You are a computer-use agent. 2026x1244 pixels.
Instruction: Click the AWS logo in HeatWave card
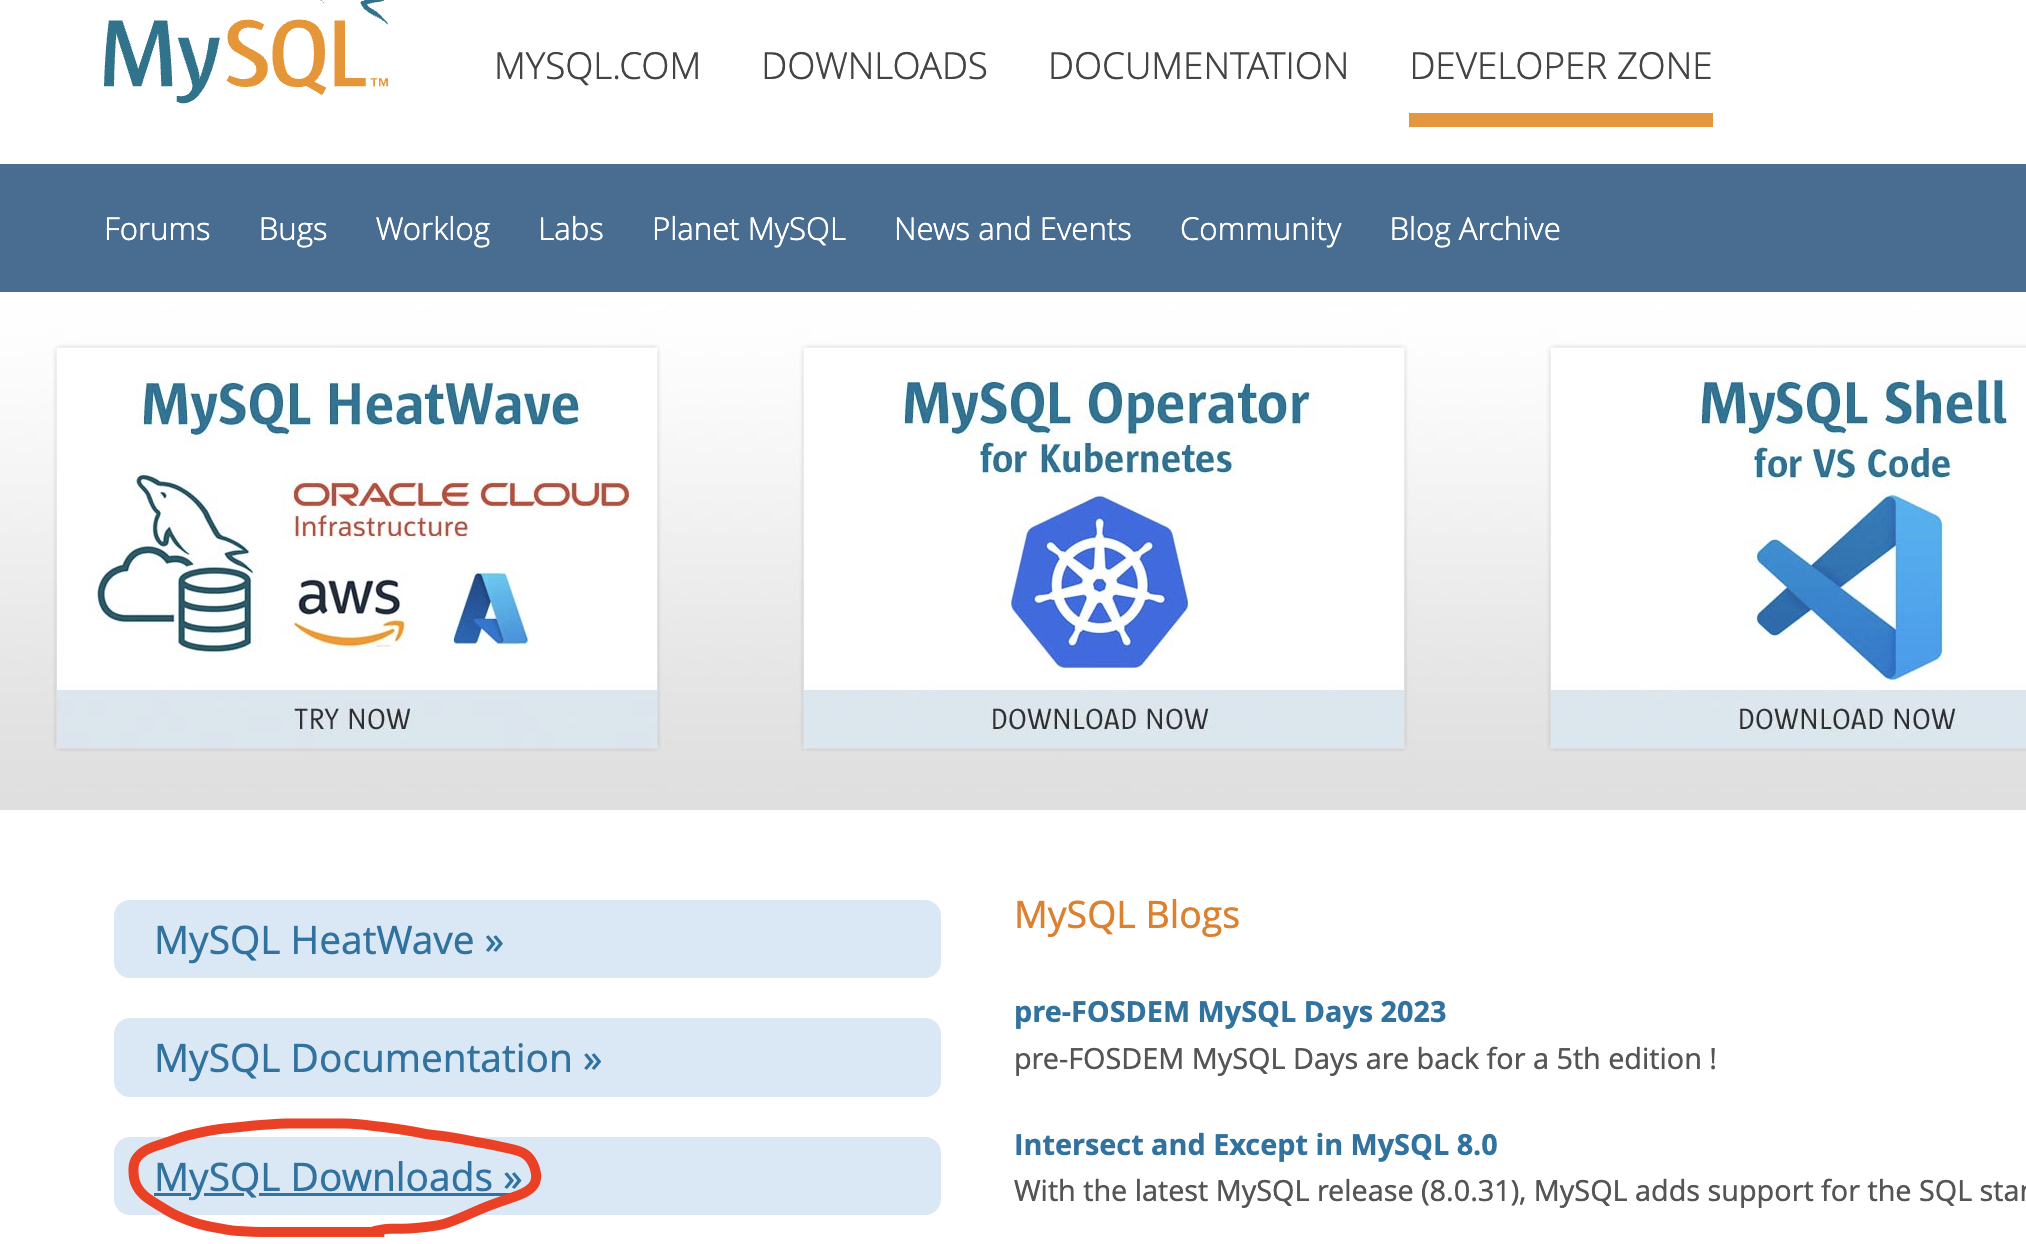coord(349,608)
